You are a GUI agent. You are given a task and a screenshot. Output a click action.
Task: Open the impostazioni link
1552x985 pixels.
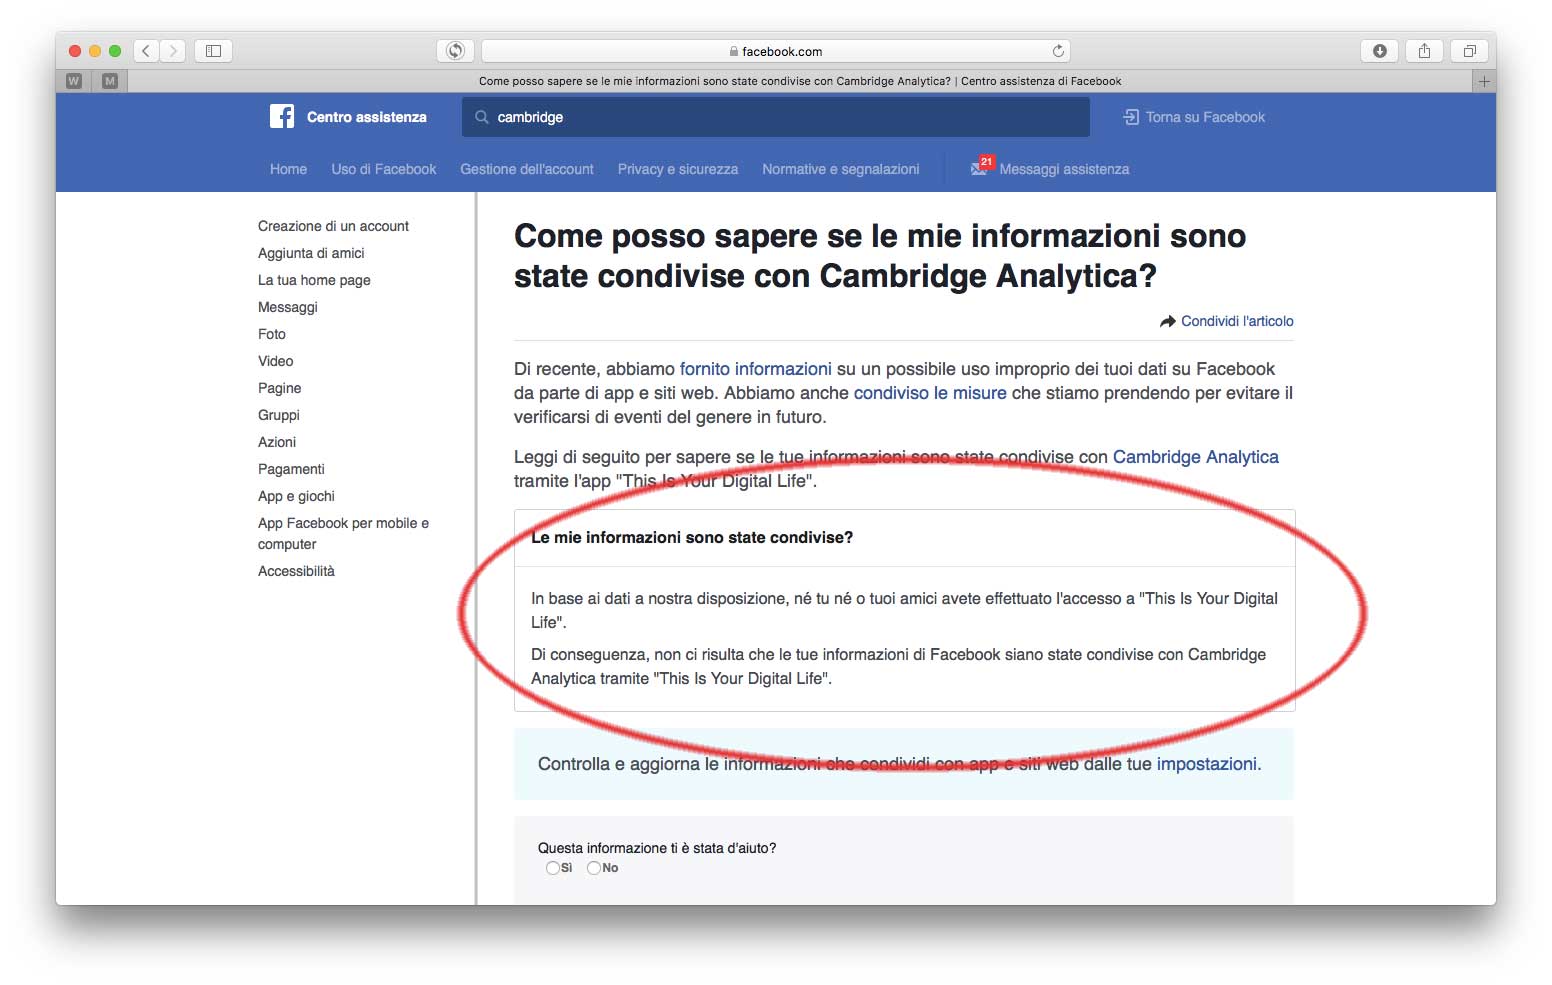pos(1207,764)
